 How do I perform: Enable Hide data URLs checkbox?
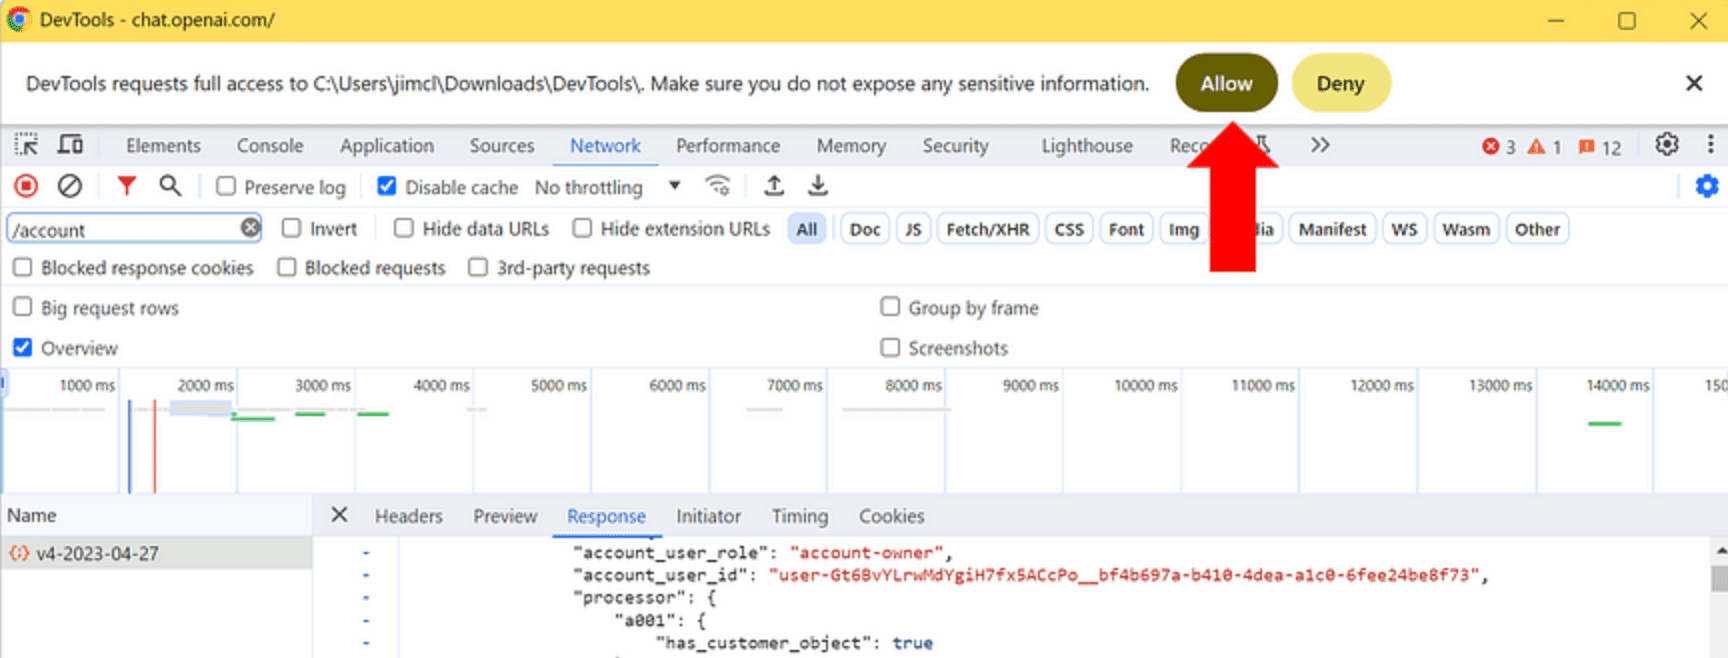pos(404,229)
